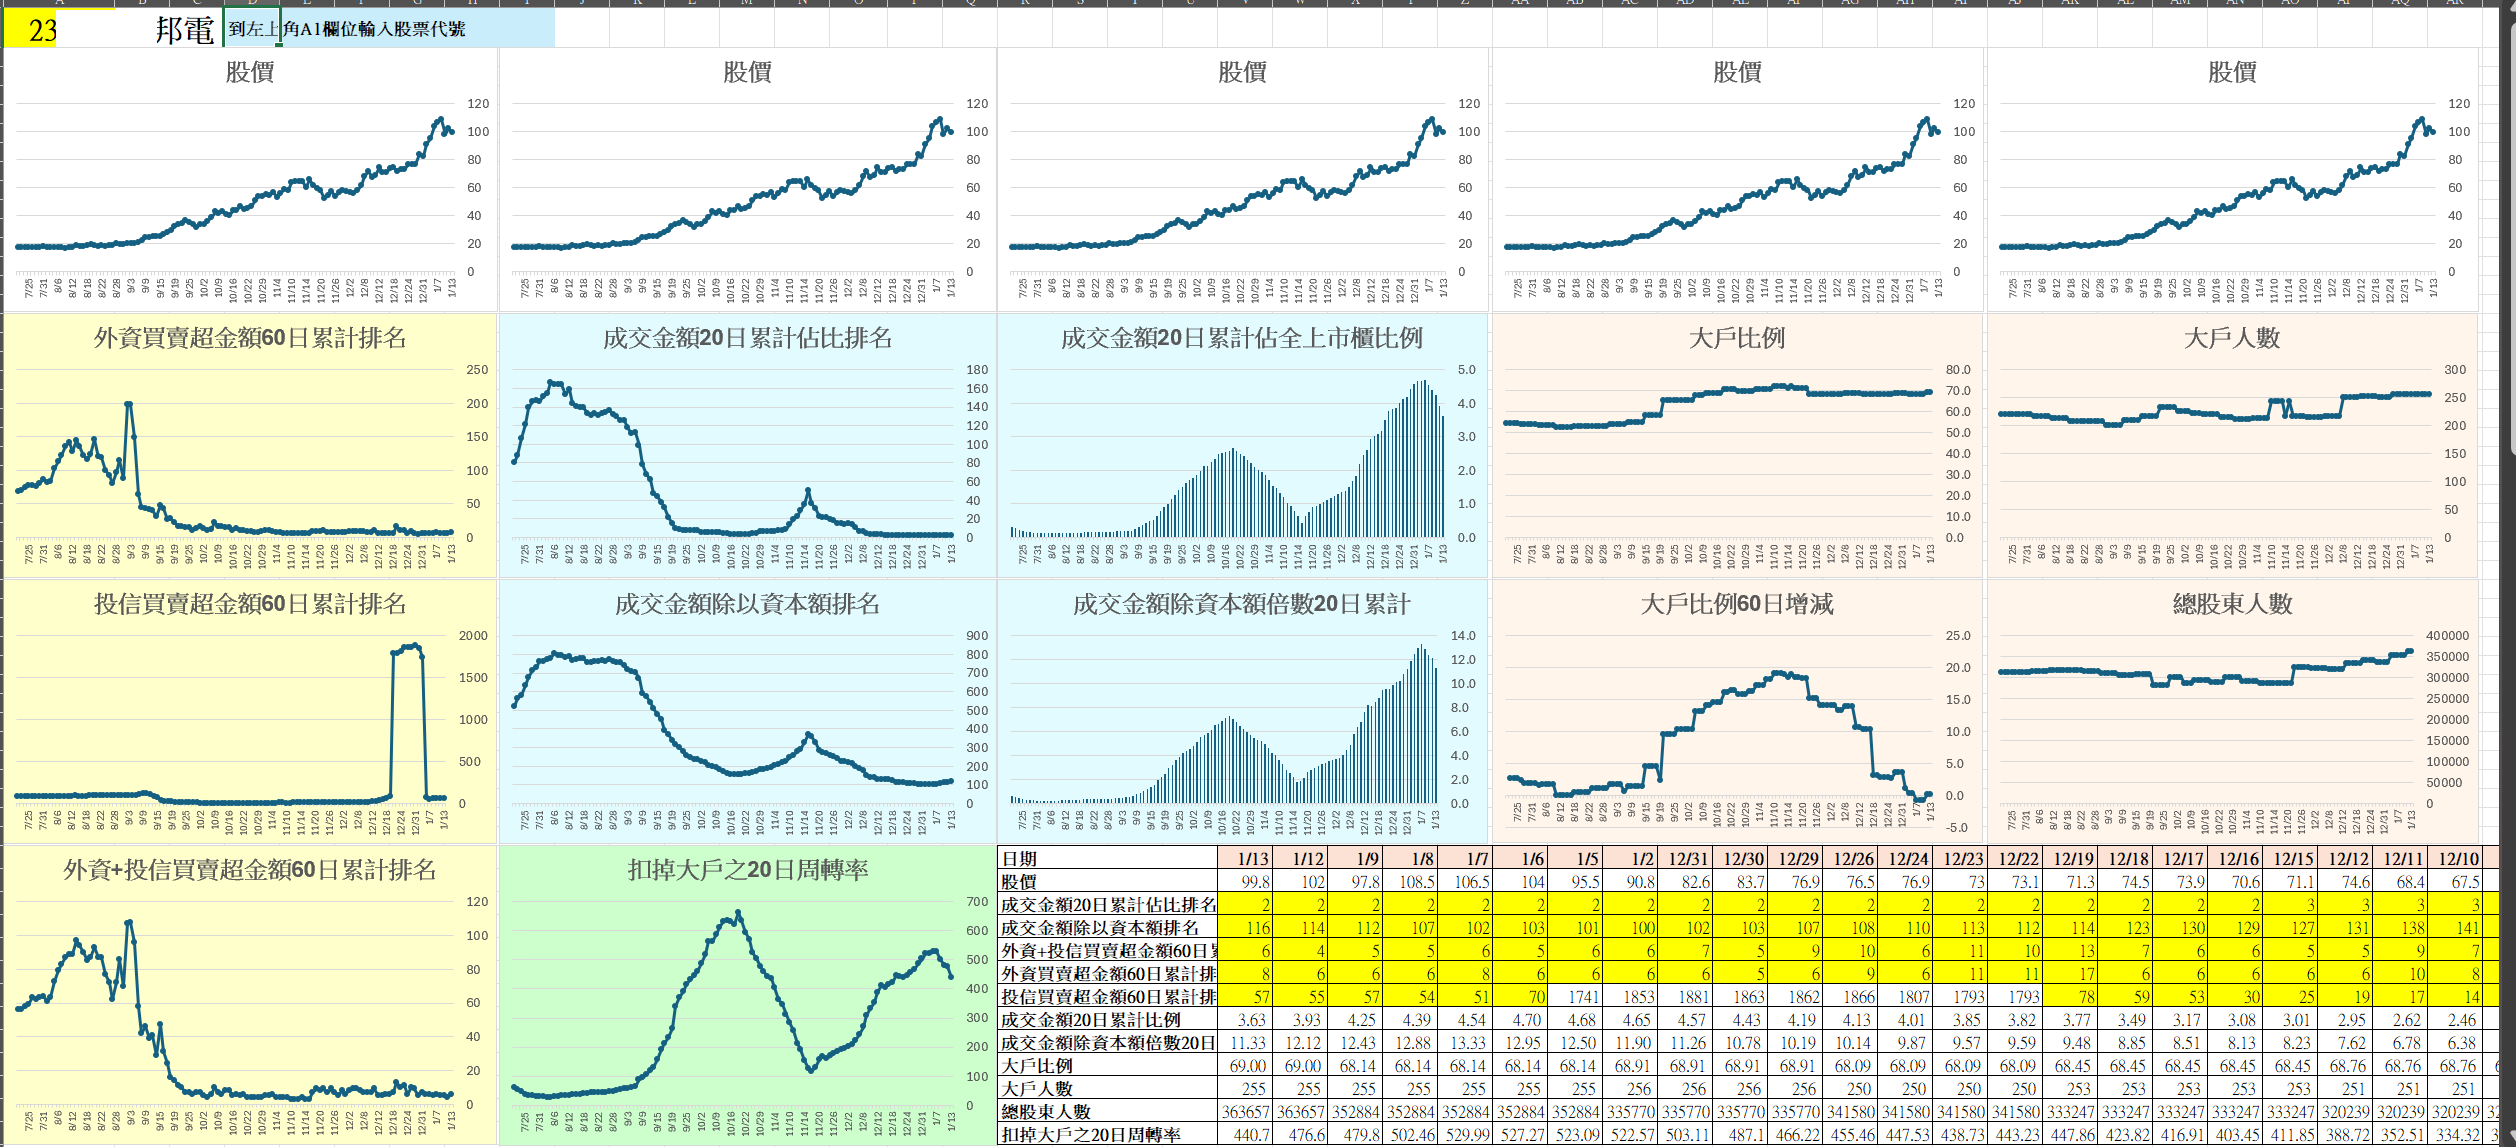Image resolution: width=2516 pixels, height=1147 pixels.
Task: Select the 1/13 date column header cell
Action: (x=1244, y=858)
